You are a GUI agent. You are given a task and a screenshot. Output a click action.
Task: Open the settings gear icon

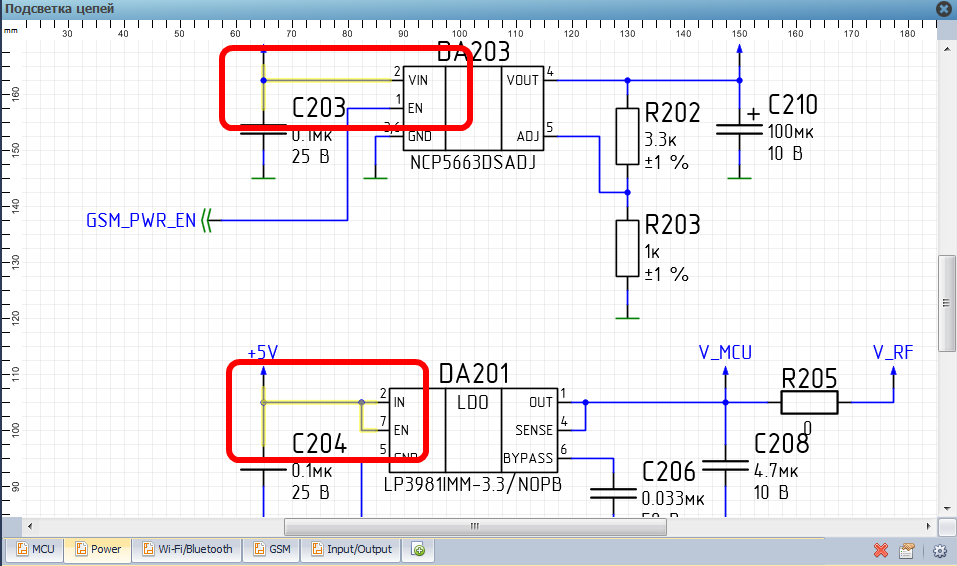click(940, 551)
